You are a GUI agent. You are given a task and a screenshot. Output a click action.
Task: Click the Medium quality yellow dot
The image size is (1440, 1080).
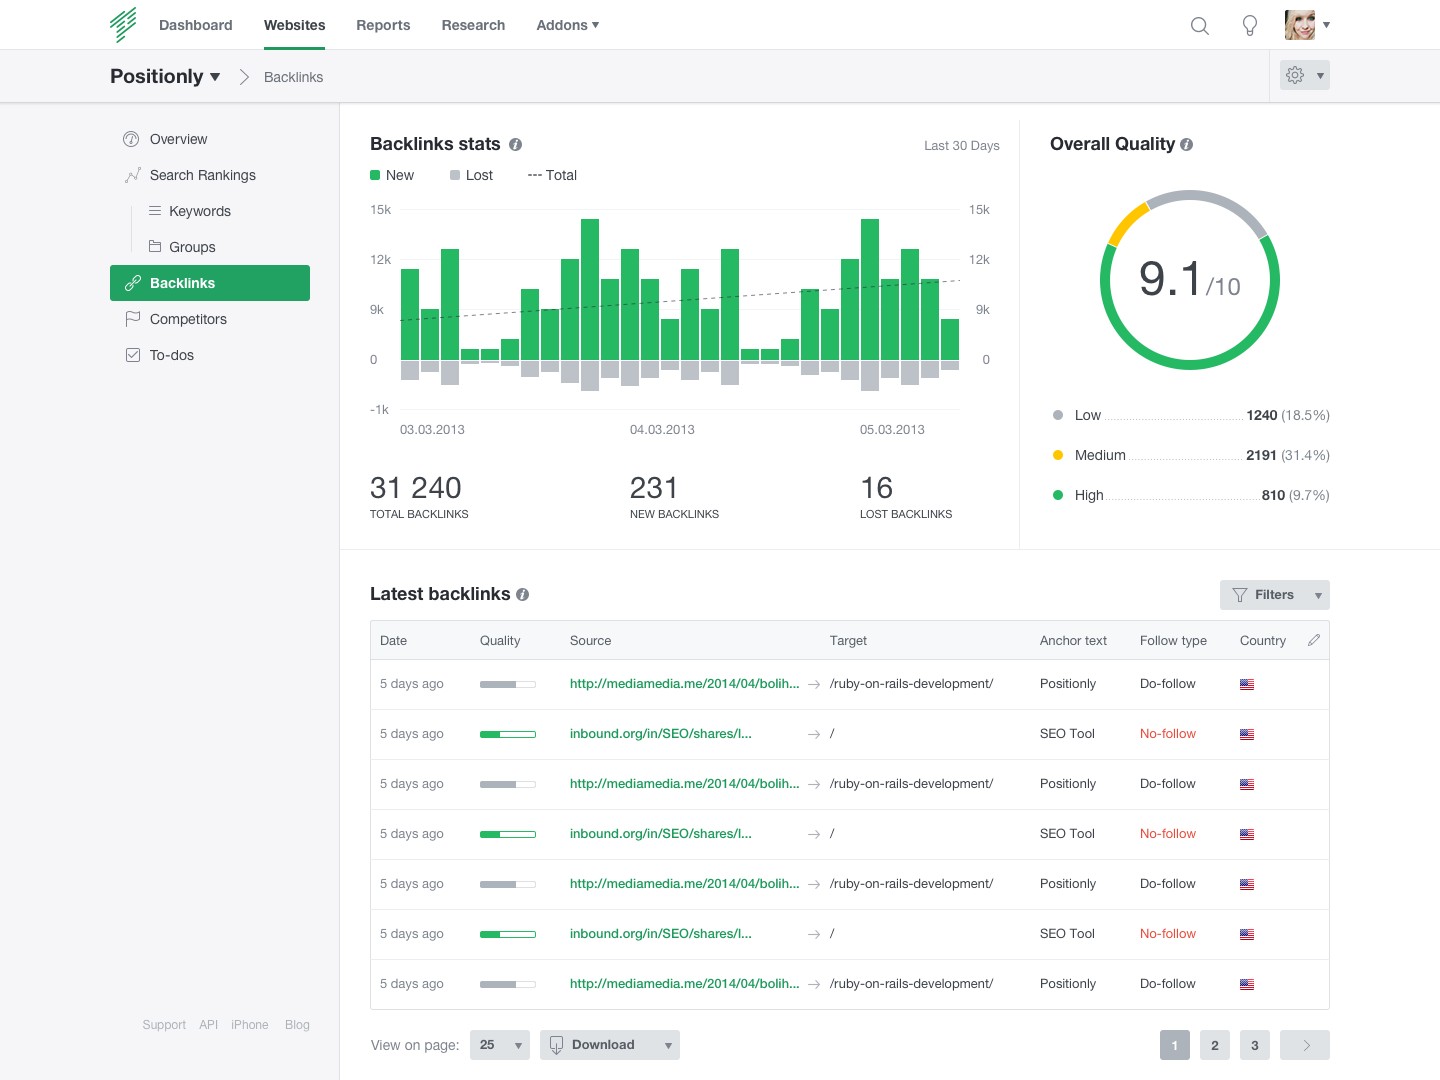coord(1058,455)
